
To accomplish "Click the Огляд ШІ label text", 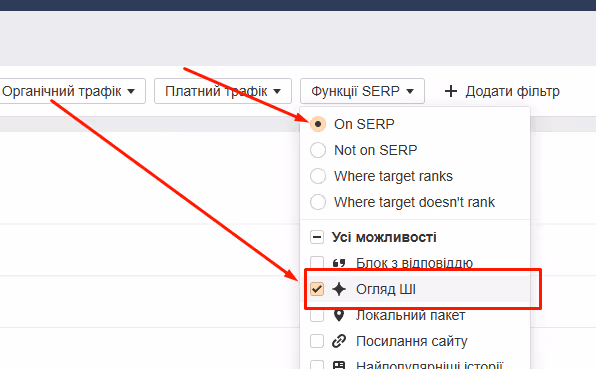I will click(x=386, y=290).
